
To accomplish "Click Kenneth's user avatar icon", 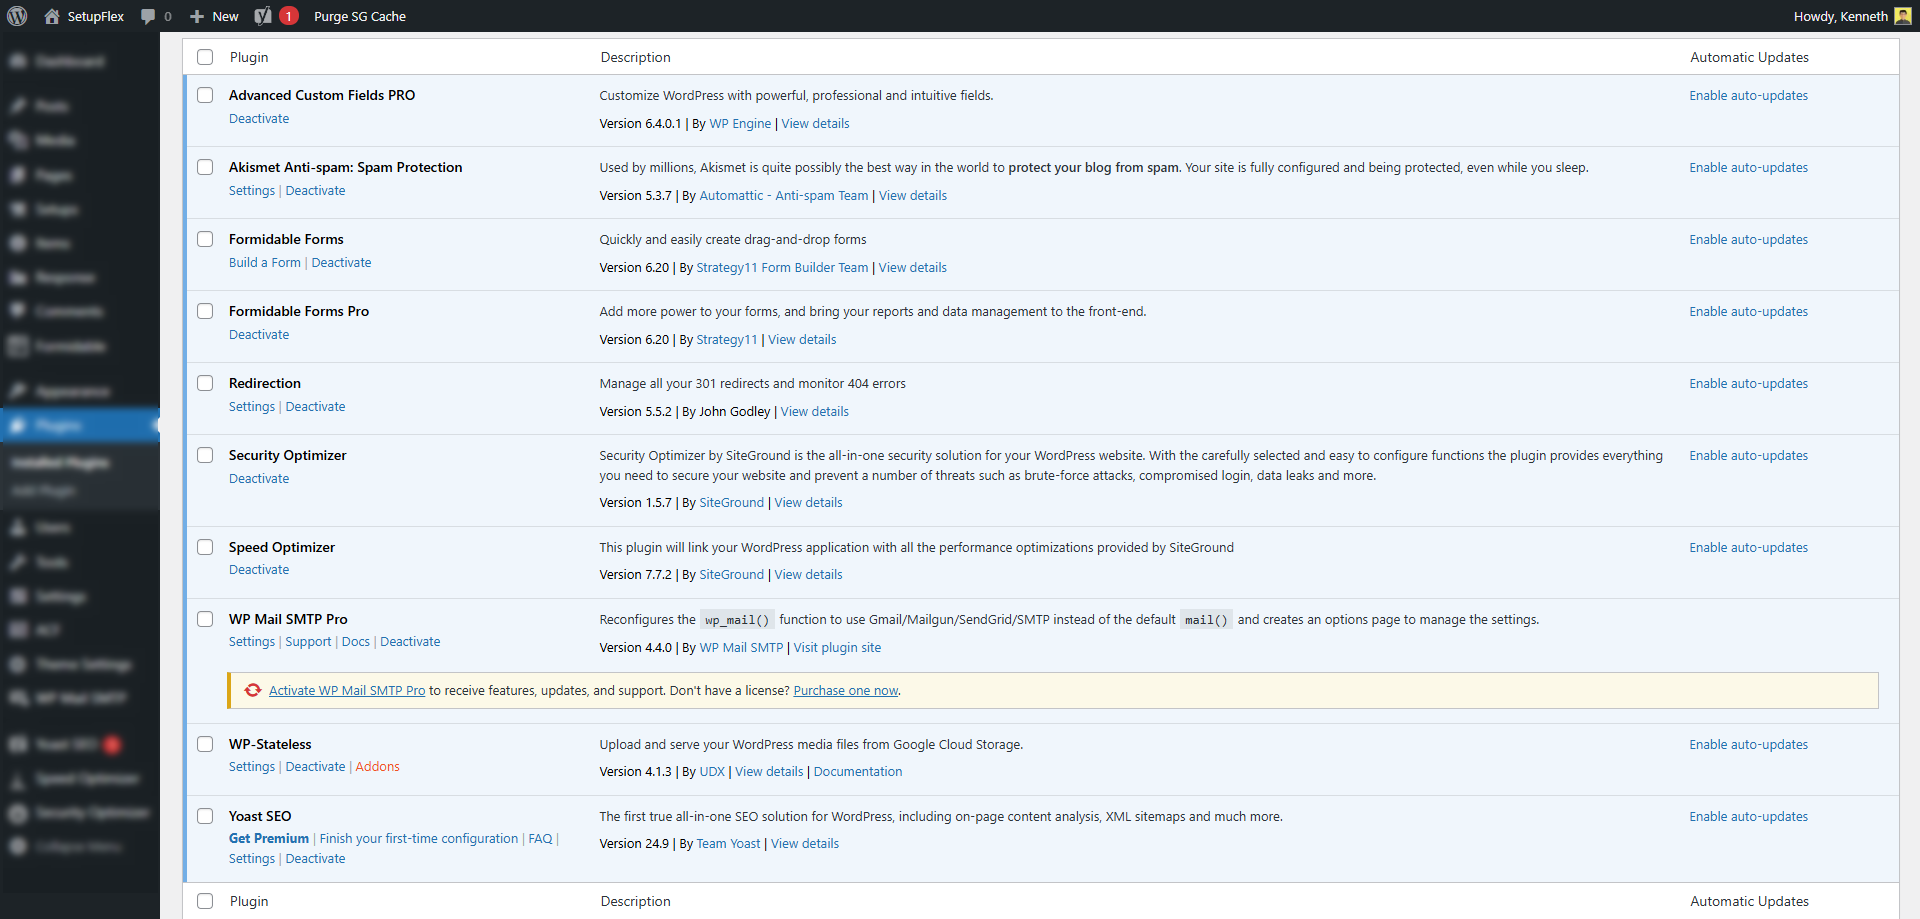I will click(x=1902, y=16).
